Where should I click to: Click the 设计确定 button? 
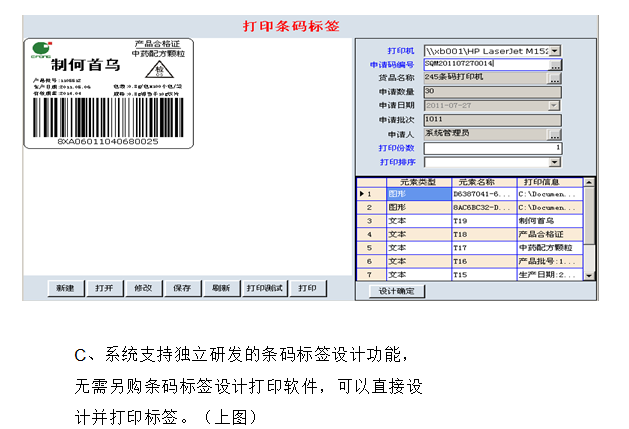(396, 291)
